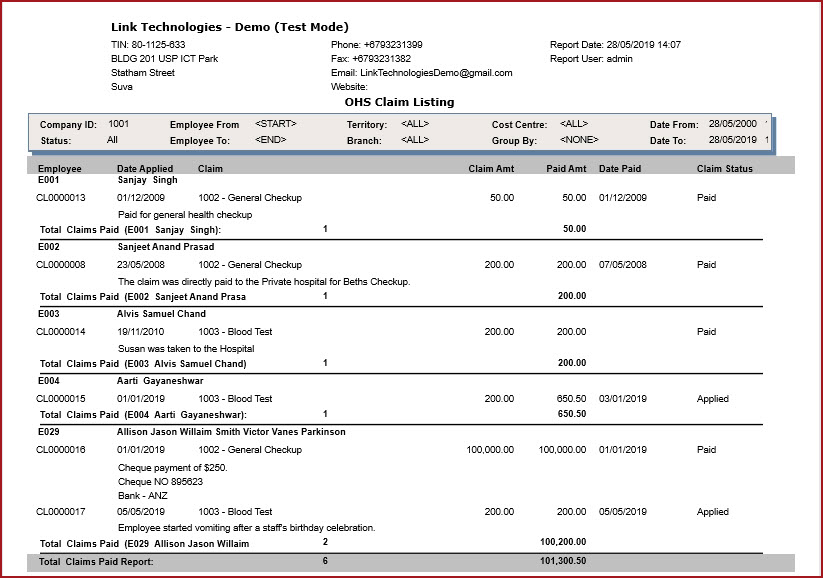Click claim number CL0000017
823x578 pixels.
61,512
